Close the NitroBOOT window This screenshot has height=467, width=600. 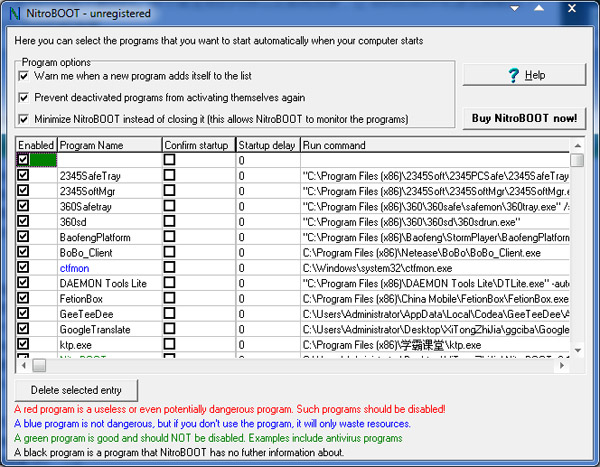coord(572,8)
